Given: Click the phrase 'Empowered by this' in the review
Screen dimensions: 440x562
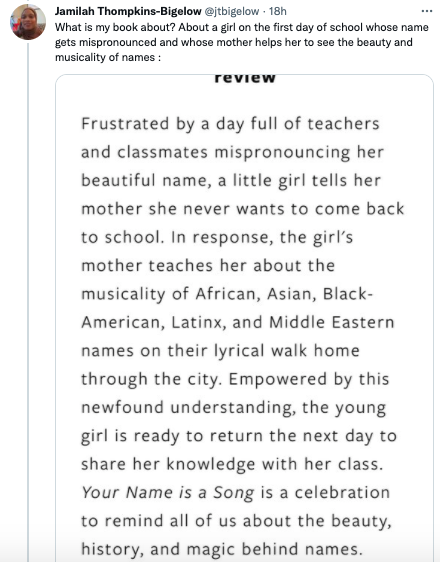Looking at the screenshot, I should 309,379.
